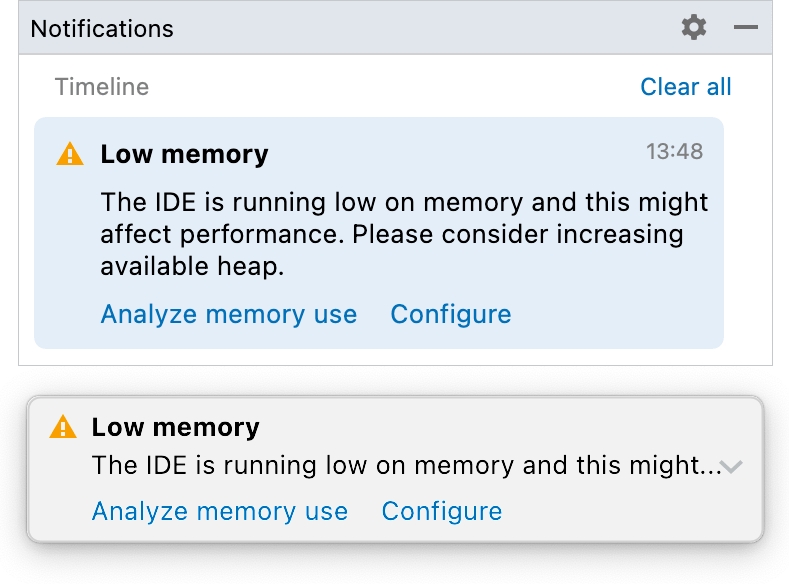Image resolution: width=789 pixels, height=584 pixels.
Task: Select the Timeline section label
Action: pyautogui.click(x=102, y=87)
